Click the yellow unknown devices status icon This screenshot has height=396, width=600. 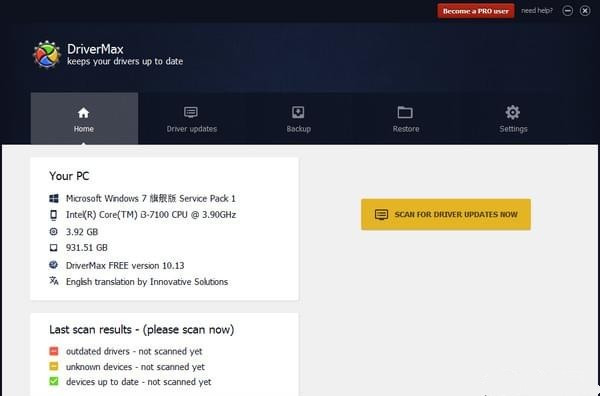click(54, 366)
